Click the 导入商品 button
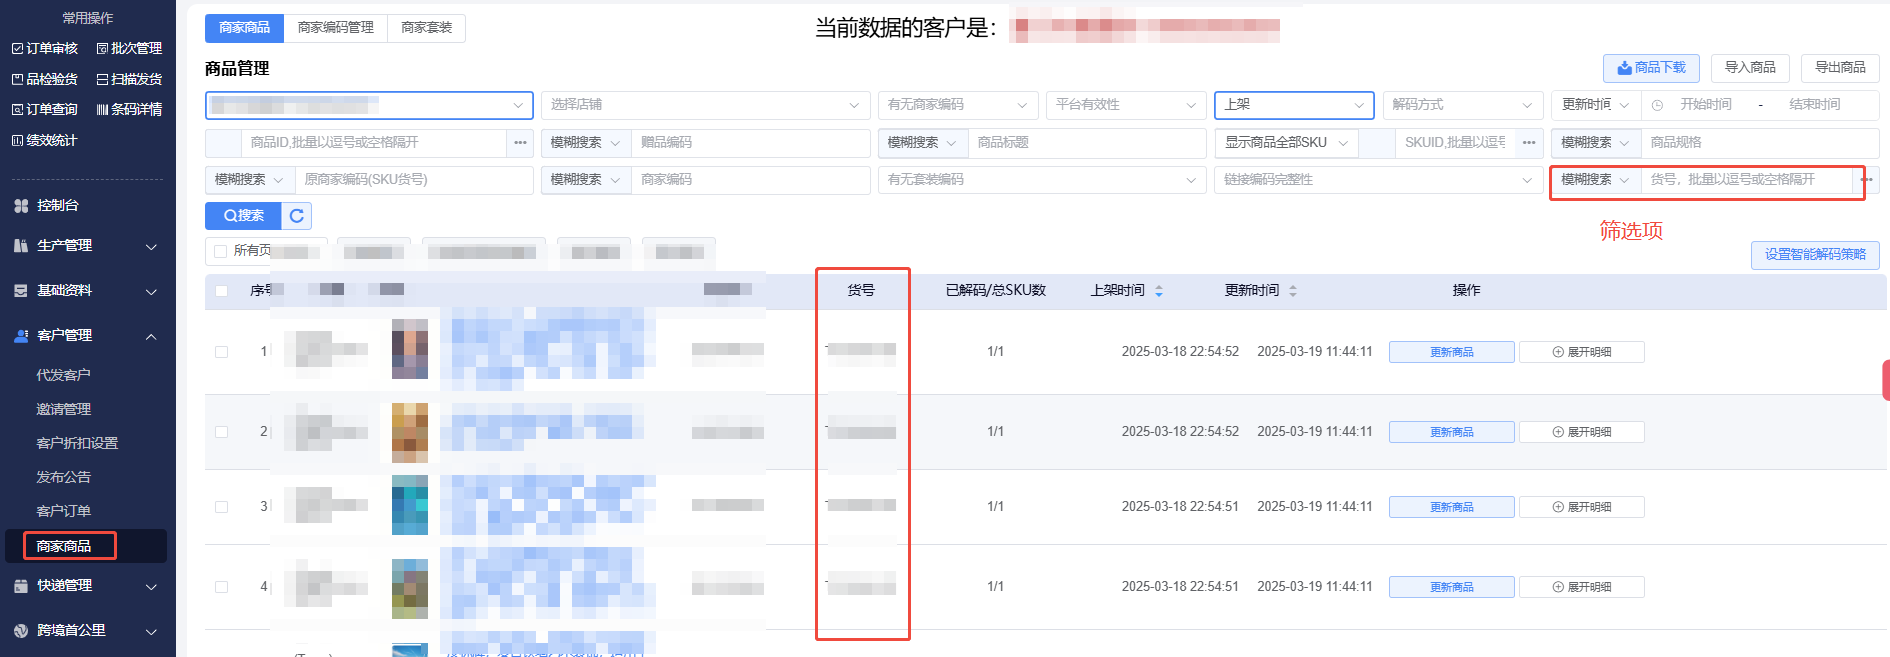The image size is (1890, 657). [x=1750, y=68]
